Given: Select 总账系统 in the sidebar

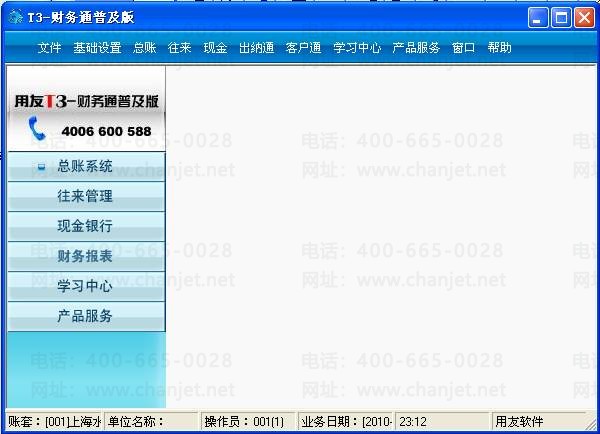Looking at the screenshot, I should tap(86, 166).
